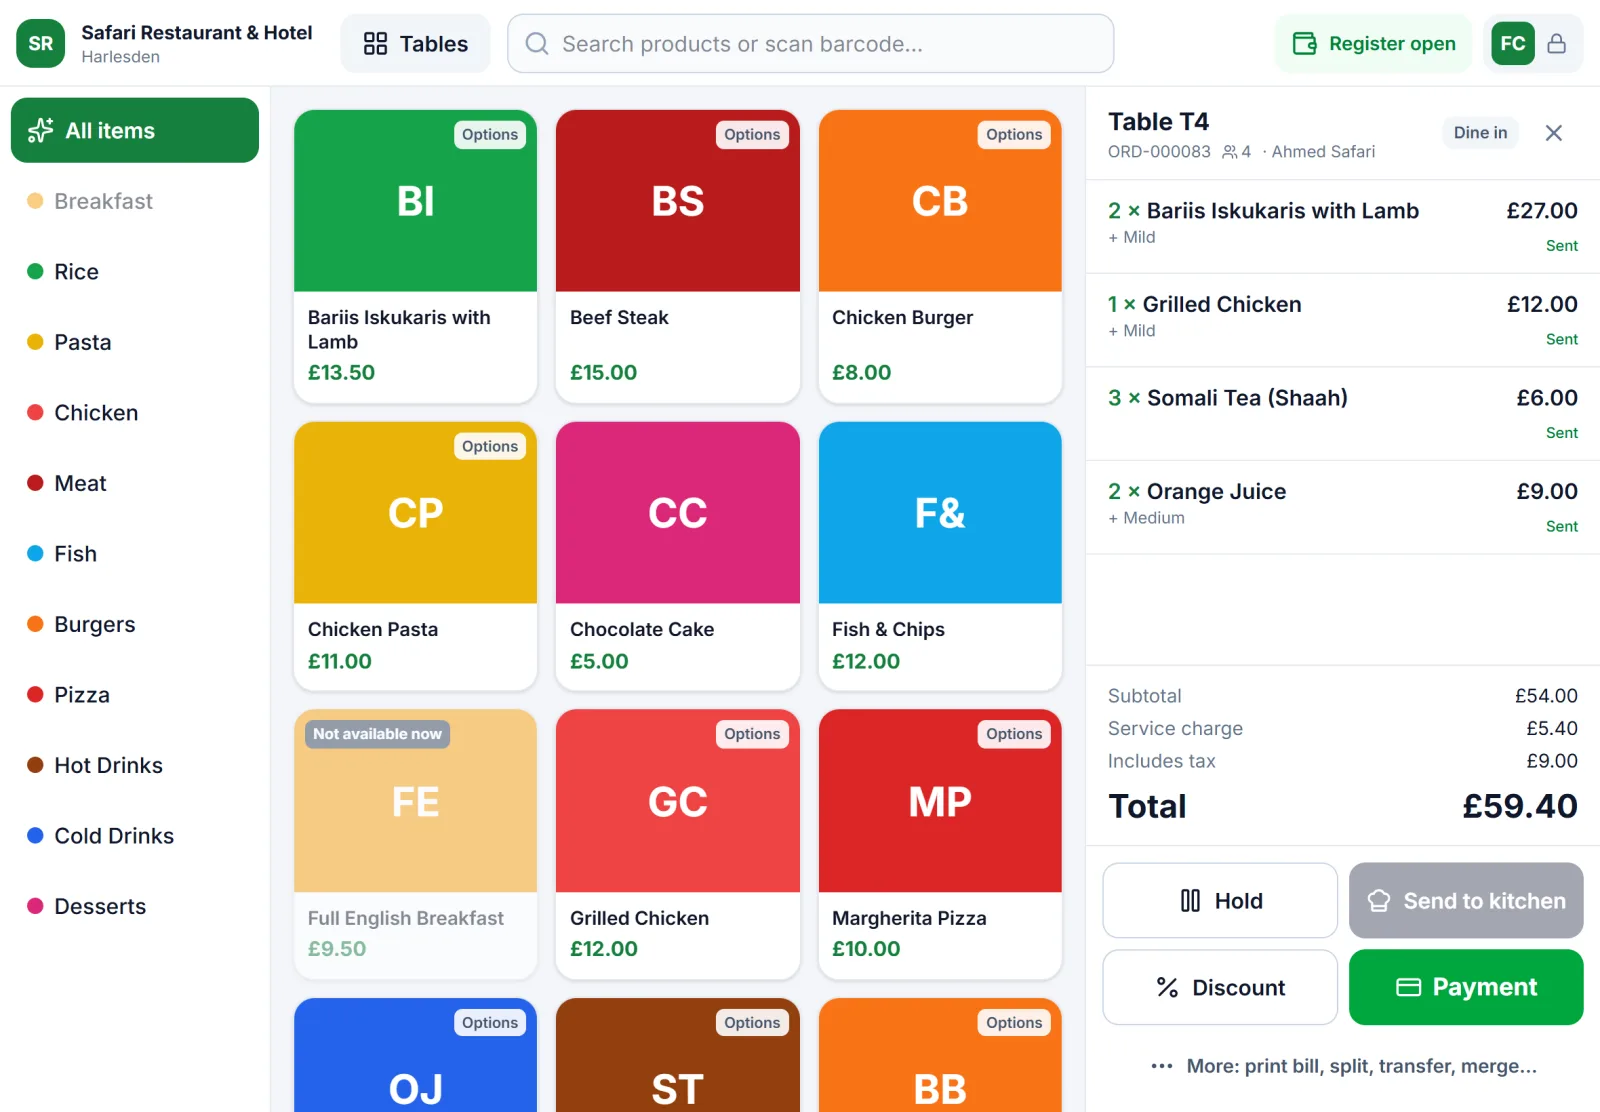Select the Orange Juice order line
The height and width of the screenshot is (1112, 1600).
pos(1343,507)
